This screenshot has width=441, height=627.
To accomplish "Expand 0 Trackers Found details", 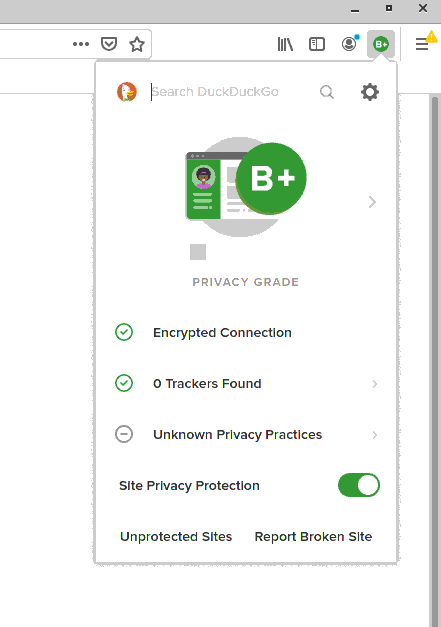I will click(x=246, y=383).
